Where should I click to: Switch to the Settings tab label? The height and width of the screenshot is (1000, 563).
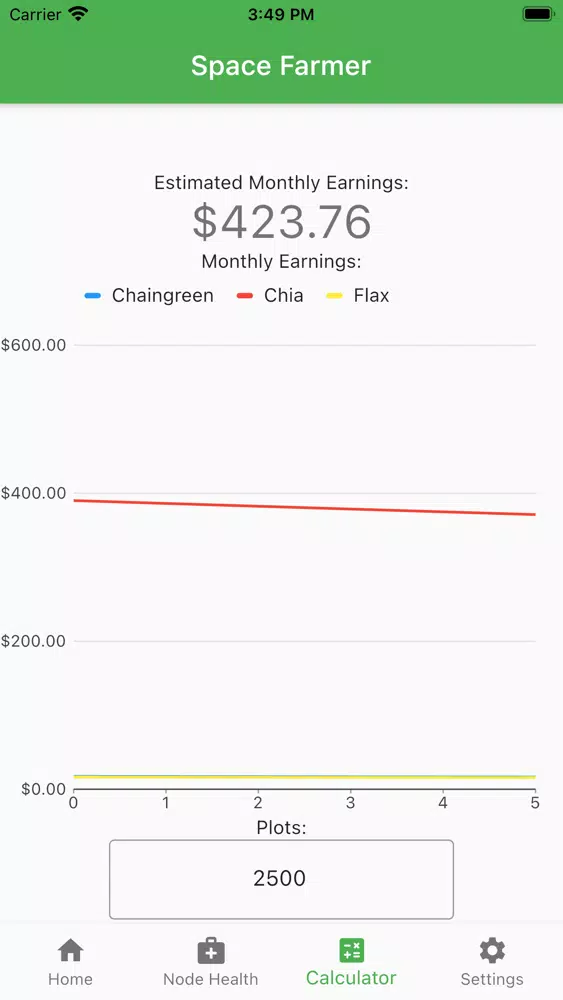click(492, 979)
